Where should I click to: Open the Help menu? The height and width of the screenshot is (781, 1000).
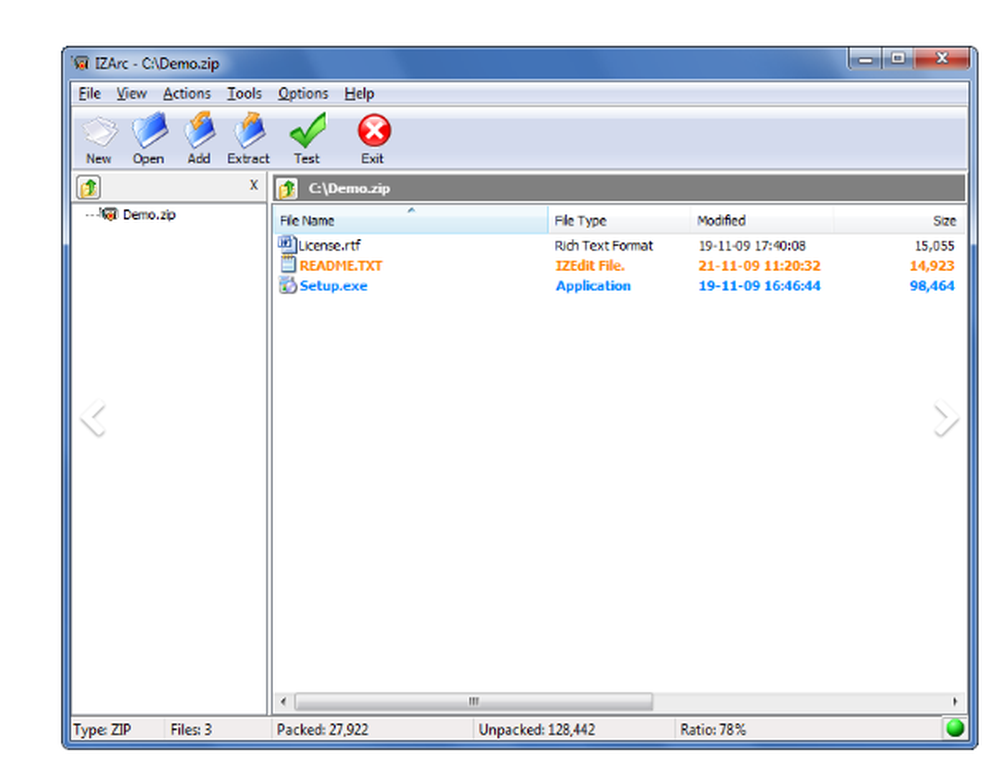359,94
